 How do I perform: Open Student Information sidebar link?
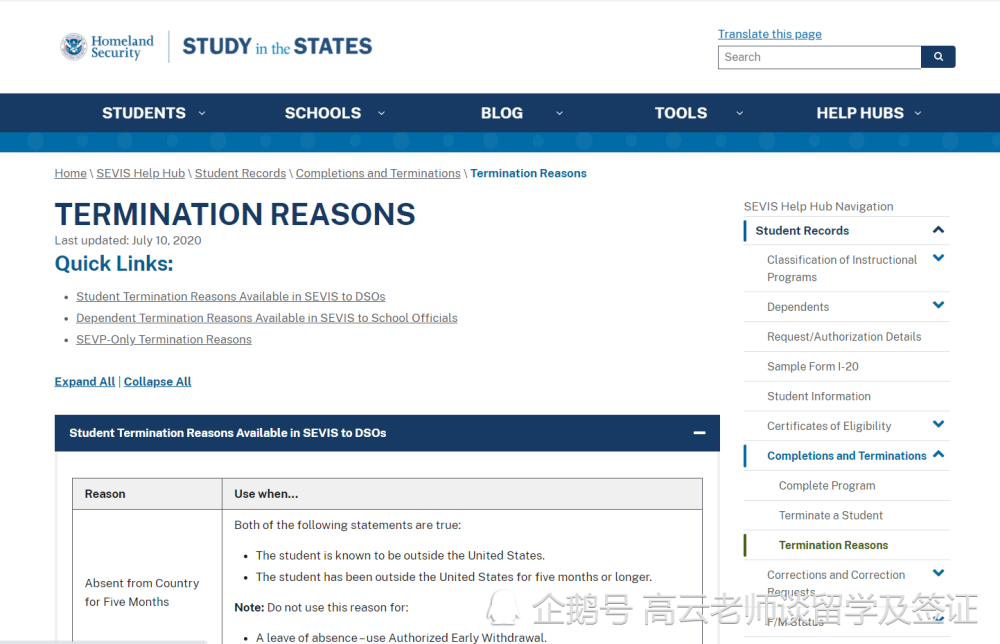point(818,397)
